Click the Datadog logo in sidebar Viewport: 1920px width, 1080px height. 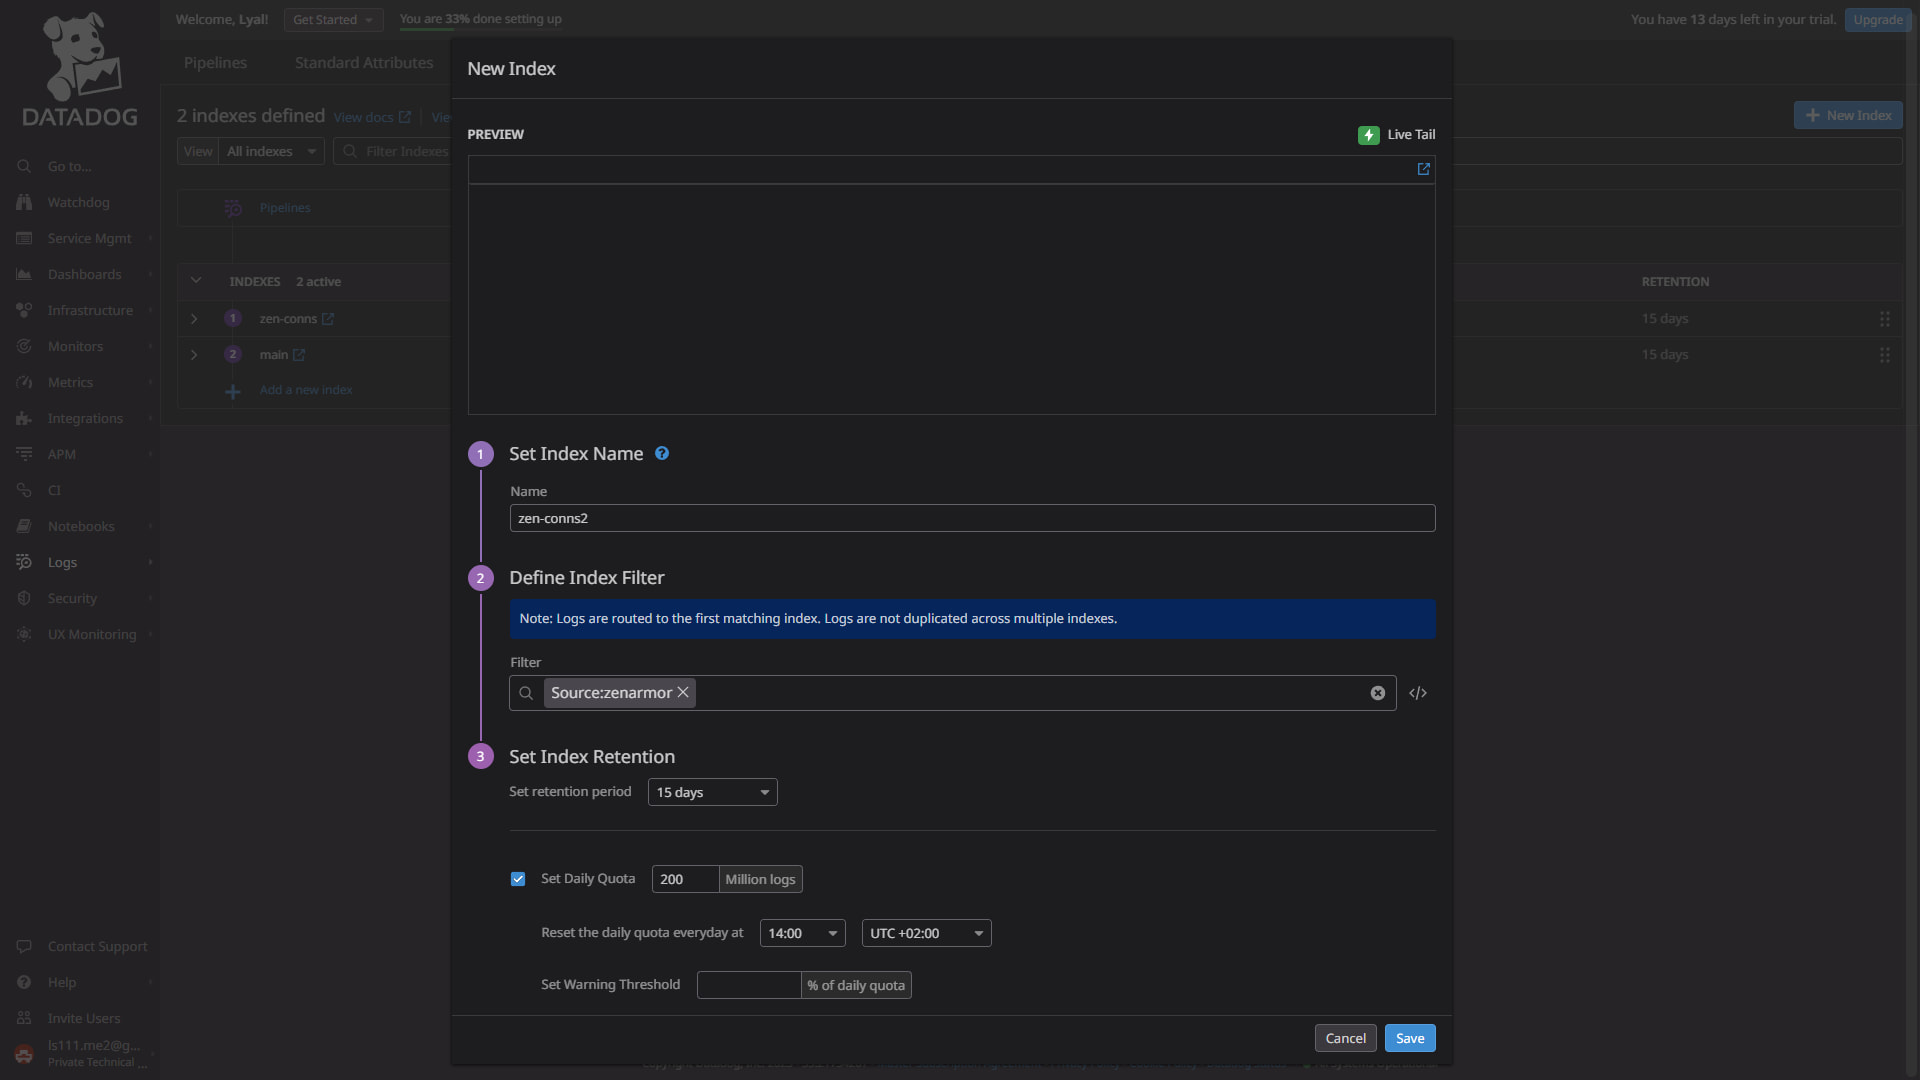[80, 70]
